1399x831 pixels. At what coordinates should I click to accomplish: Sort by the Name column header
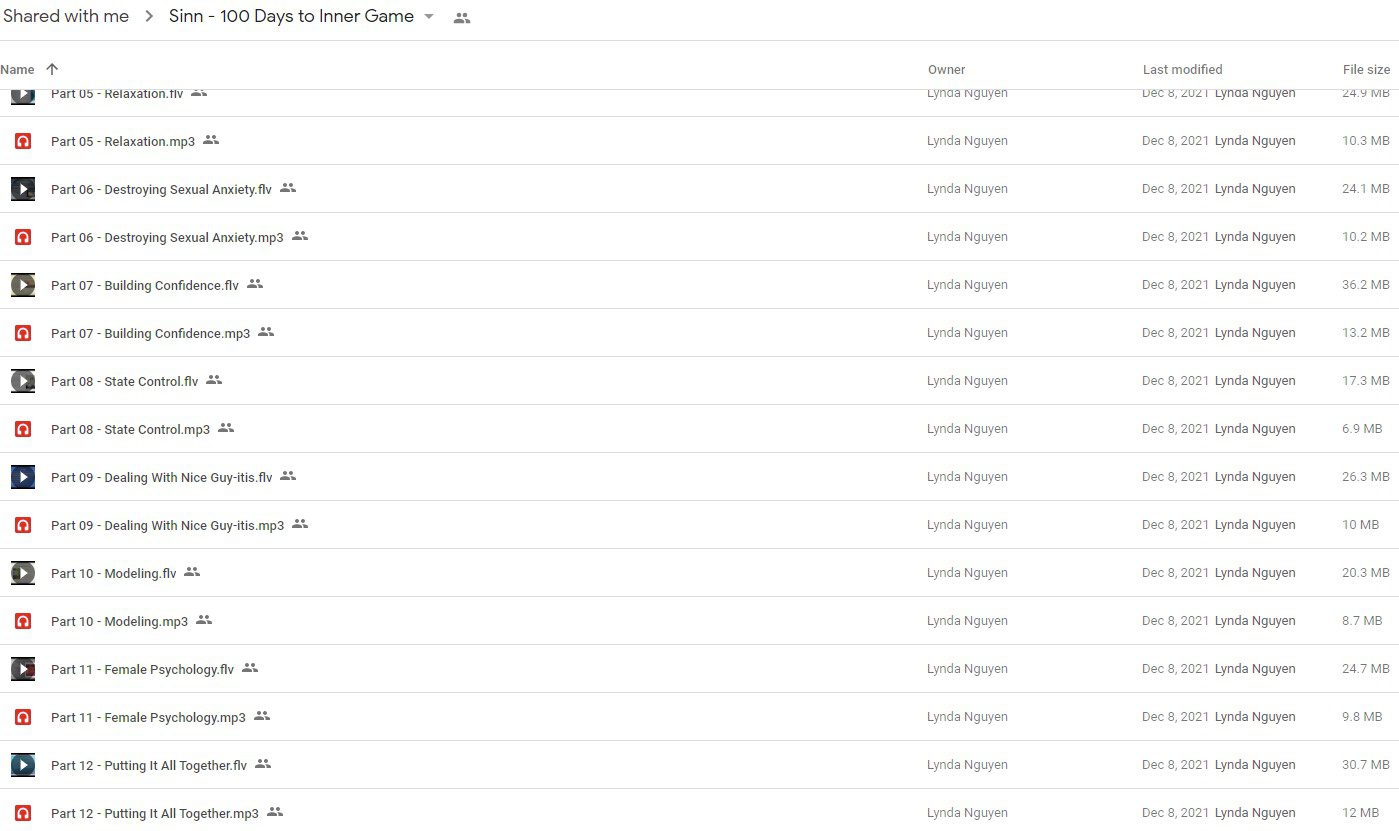pyautogui.click(x=17, y=70)
